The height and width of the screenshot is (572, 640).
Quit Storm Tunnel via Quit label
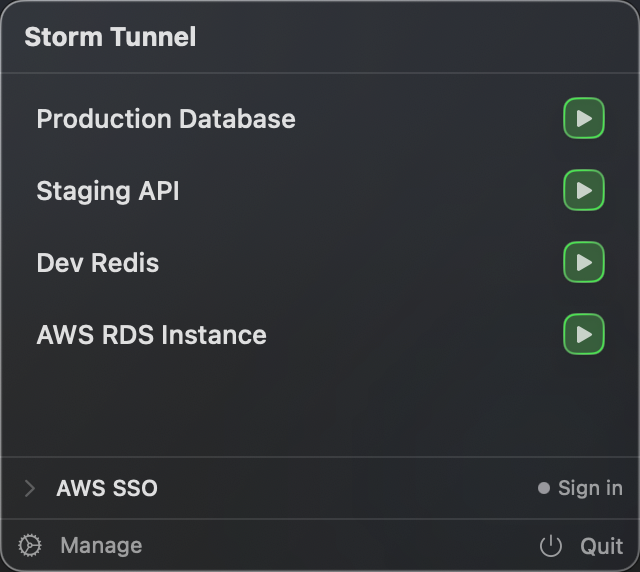point(602,546)
